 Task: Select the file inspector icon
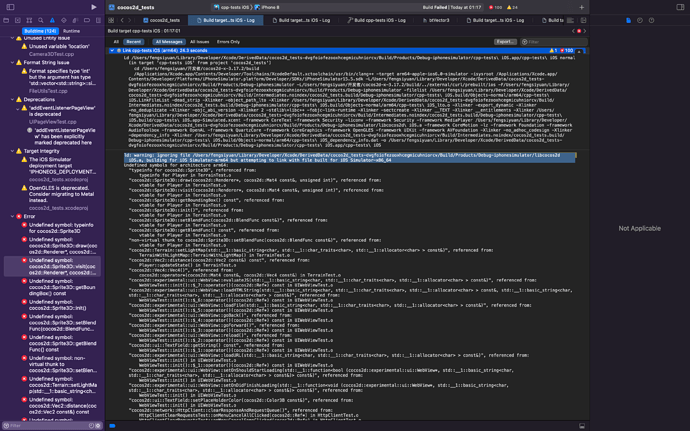click(628, 20)
